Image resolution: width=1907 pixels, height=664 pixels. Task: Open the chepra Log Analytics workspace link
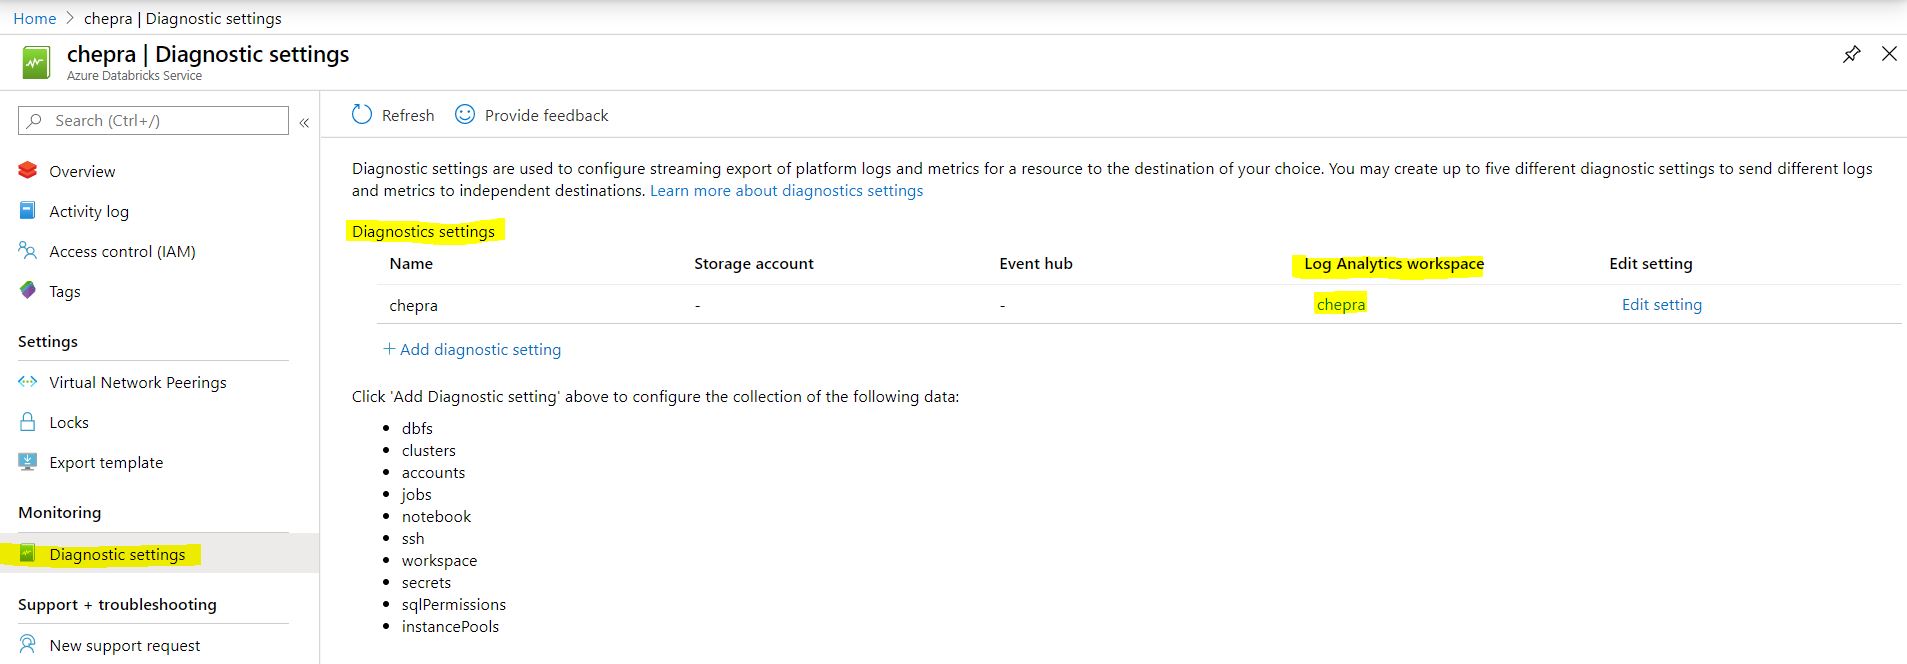[1340, 304]
